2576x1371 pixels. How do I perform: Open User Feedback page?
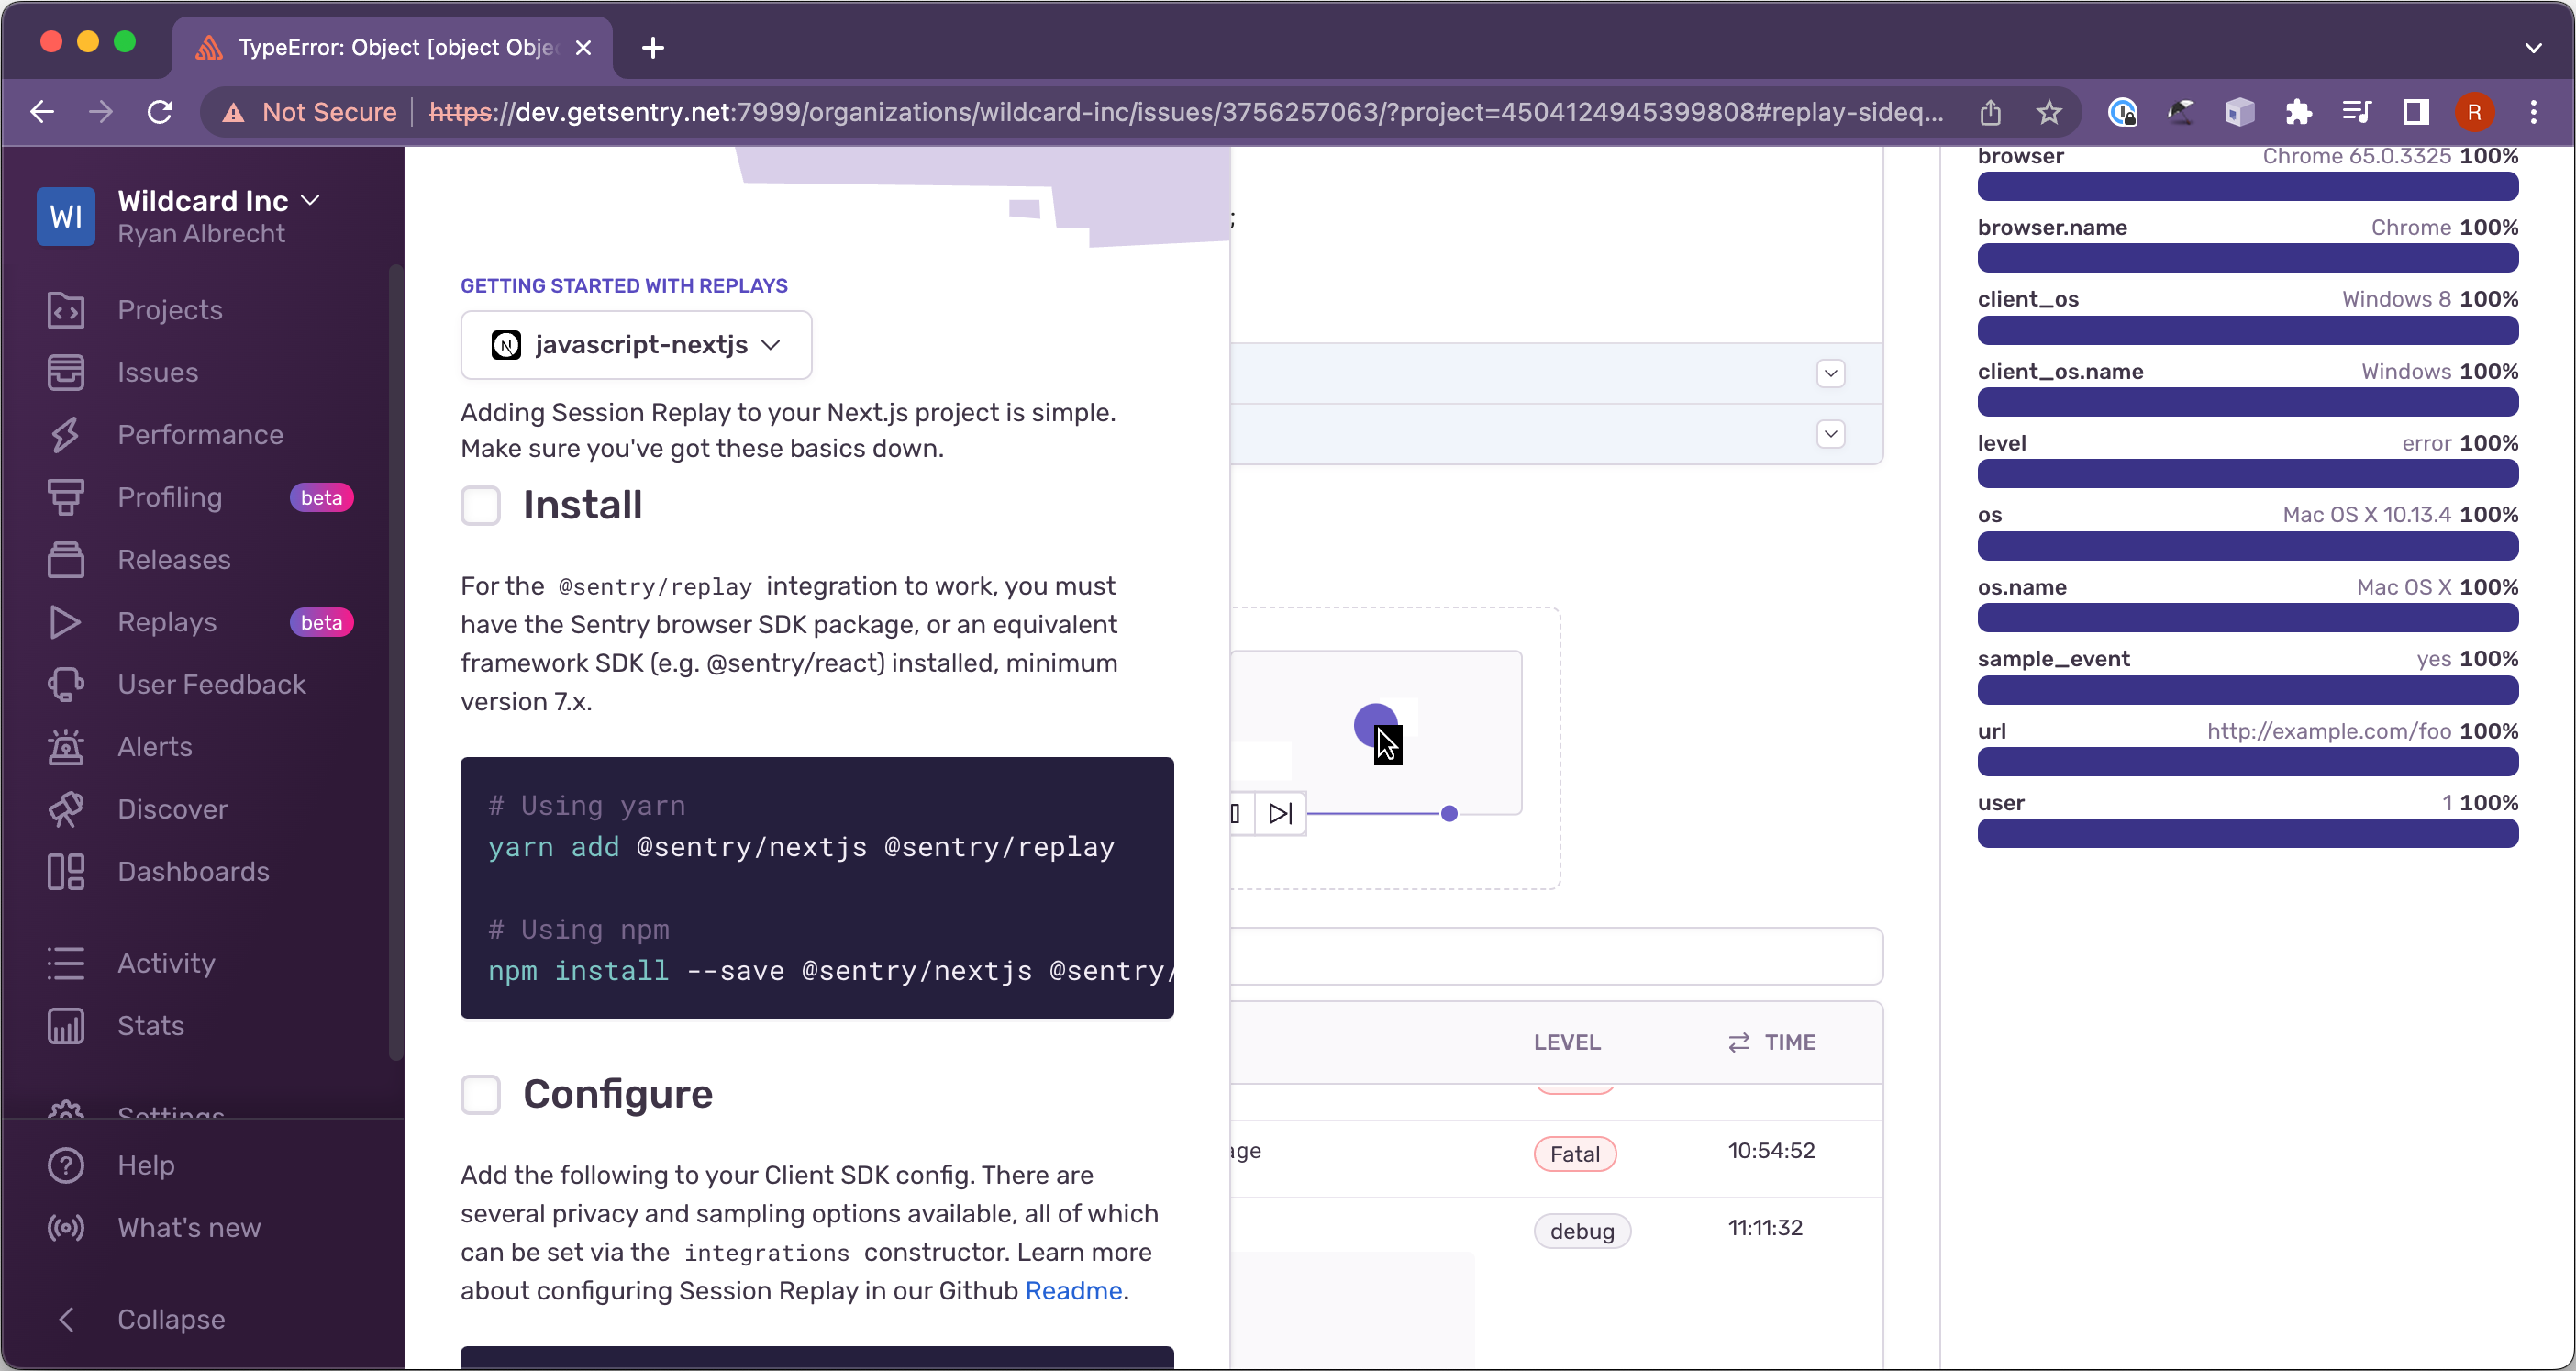pyautogui.click(x=211, y=684)
